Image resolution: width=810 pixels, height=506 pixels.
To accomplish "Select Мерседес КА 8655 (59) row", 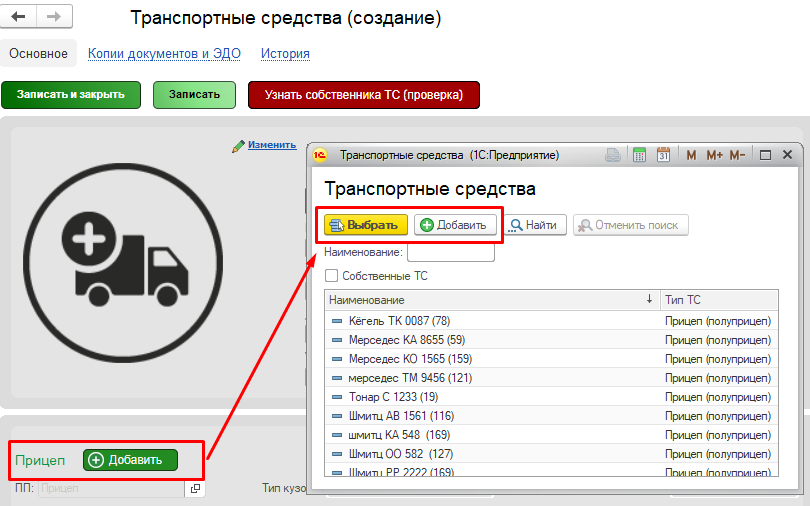I will coord(551,340).
